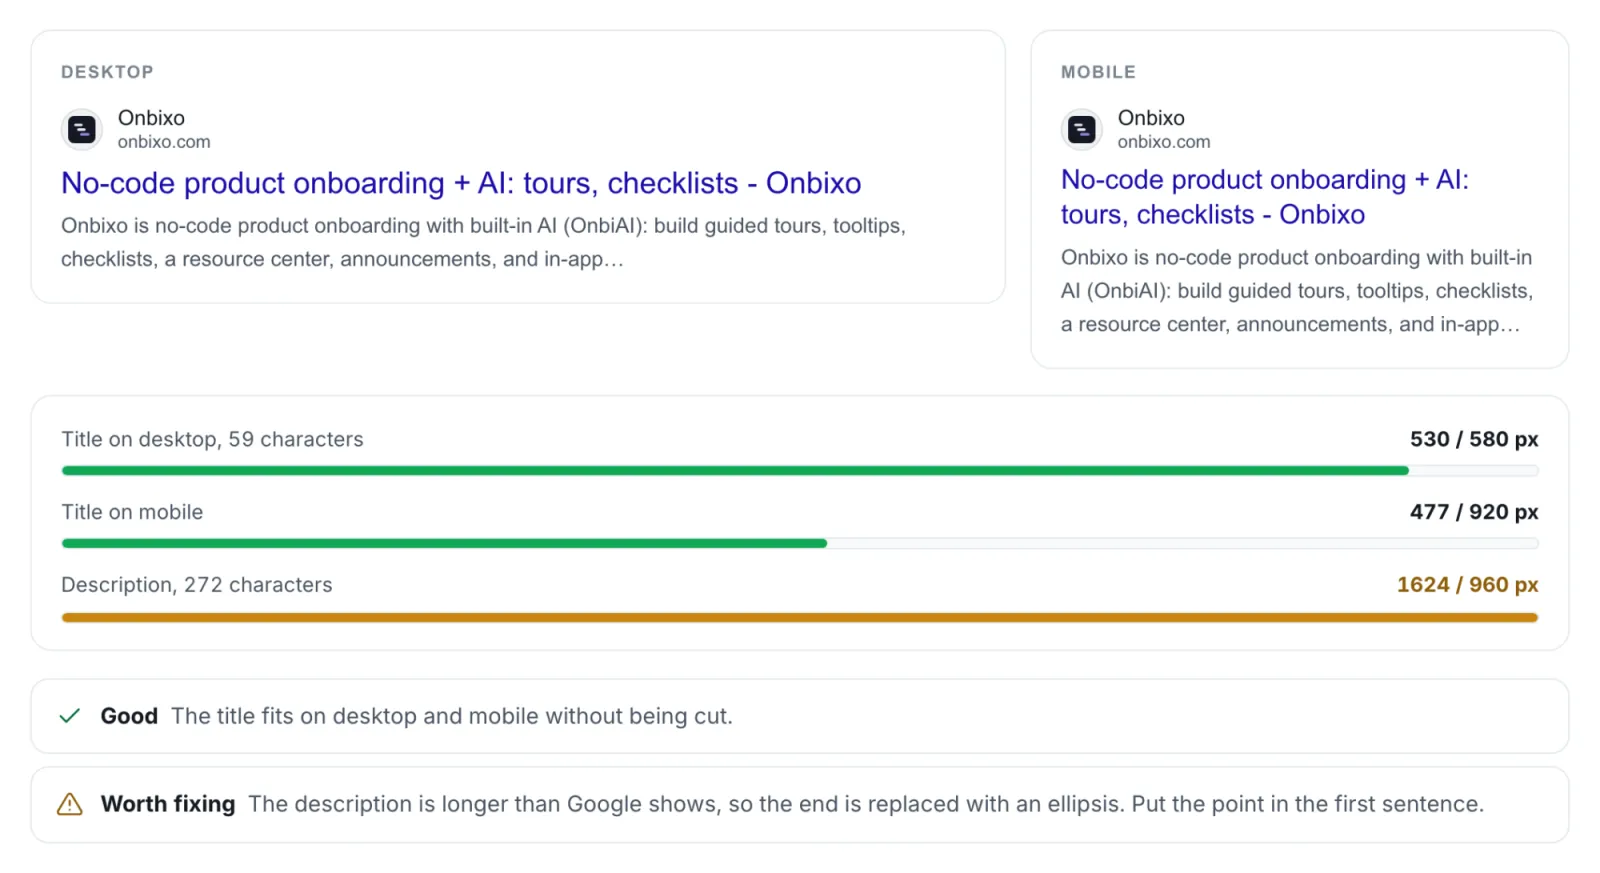This screenshot has width=1600, height=873.
Task: Open the mobile search result title link
Action: 1265,197
